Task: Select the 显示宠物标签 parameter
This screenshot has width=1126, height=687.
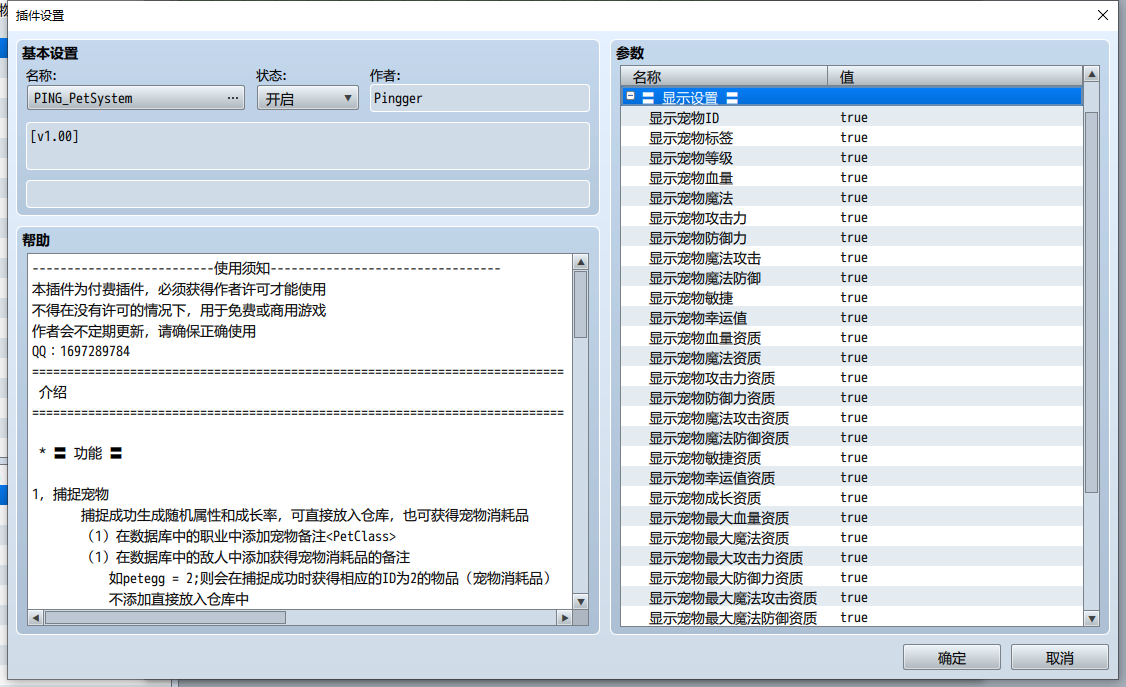Action: (852, 138)
